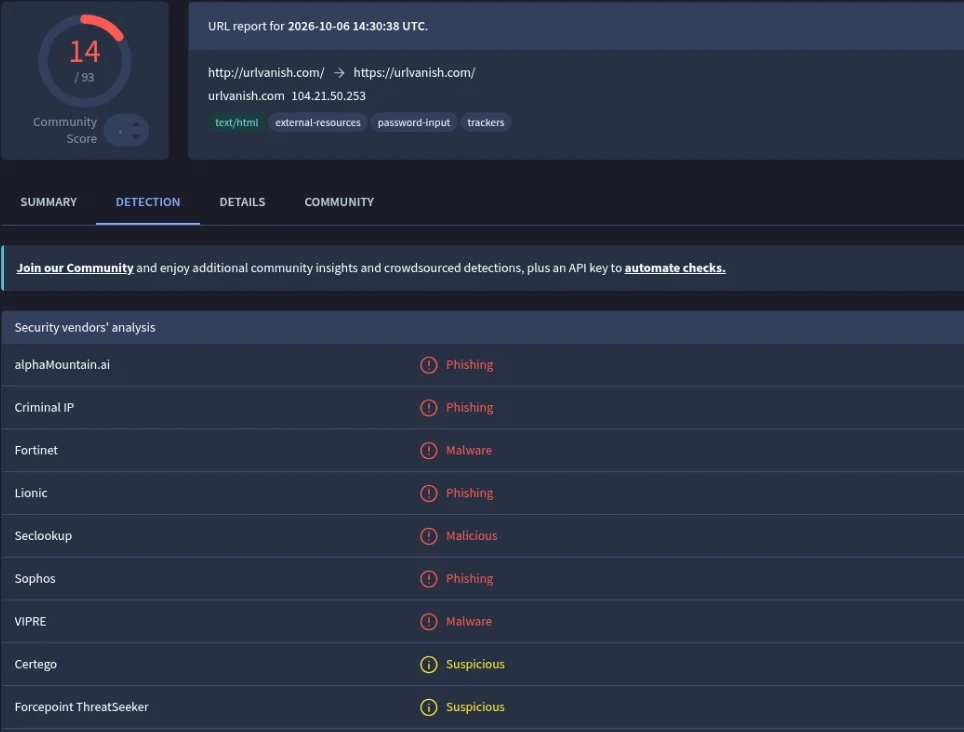Switch to the Detection tab
Screen dimensions: 964x732
148,202
